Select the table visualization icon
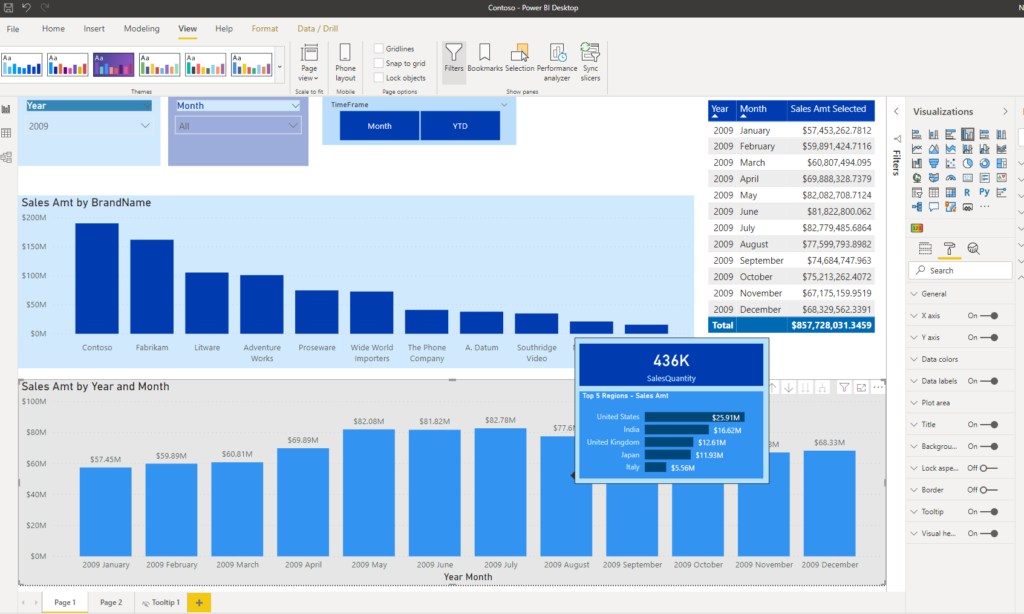This screenshot has width=1024, height=614. [x=934, y=192]
